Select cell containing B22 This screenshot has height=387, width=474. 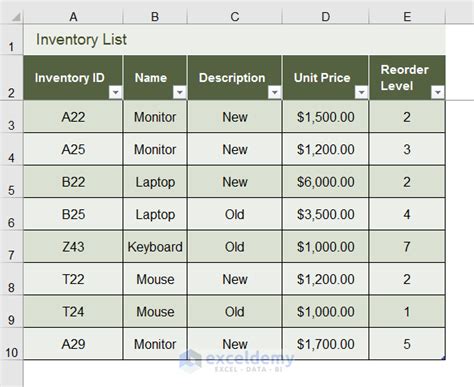[73, 182]
